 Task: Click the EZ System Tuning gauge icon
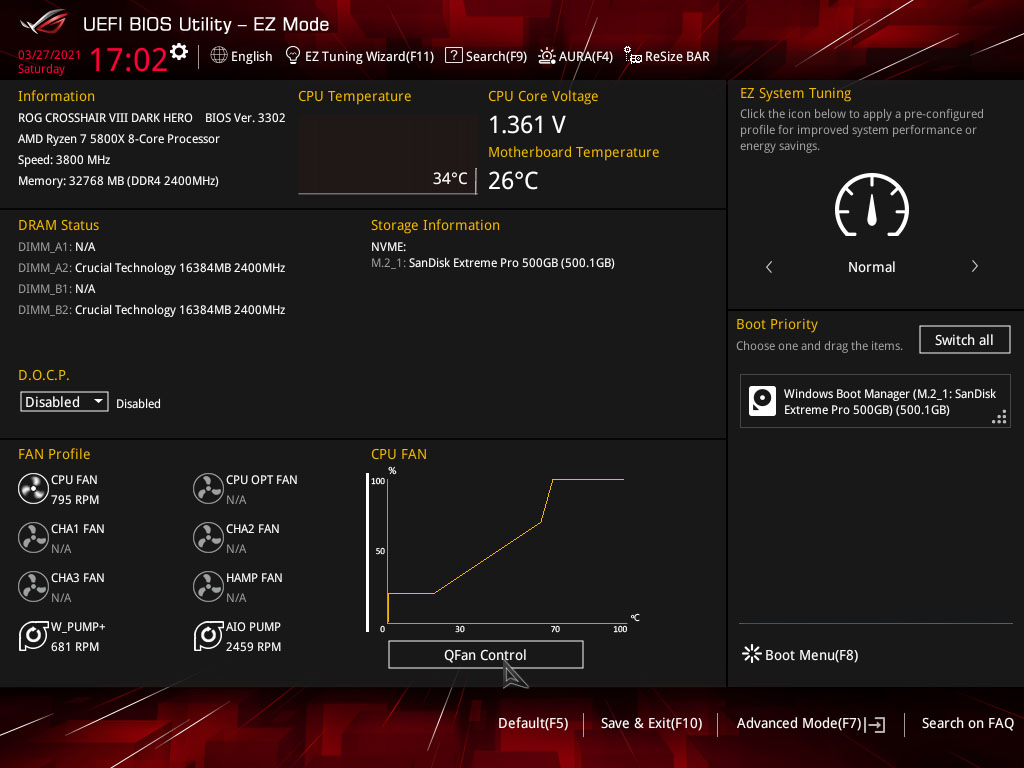(871, 205)
